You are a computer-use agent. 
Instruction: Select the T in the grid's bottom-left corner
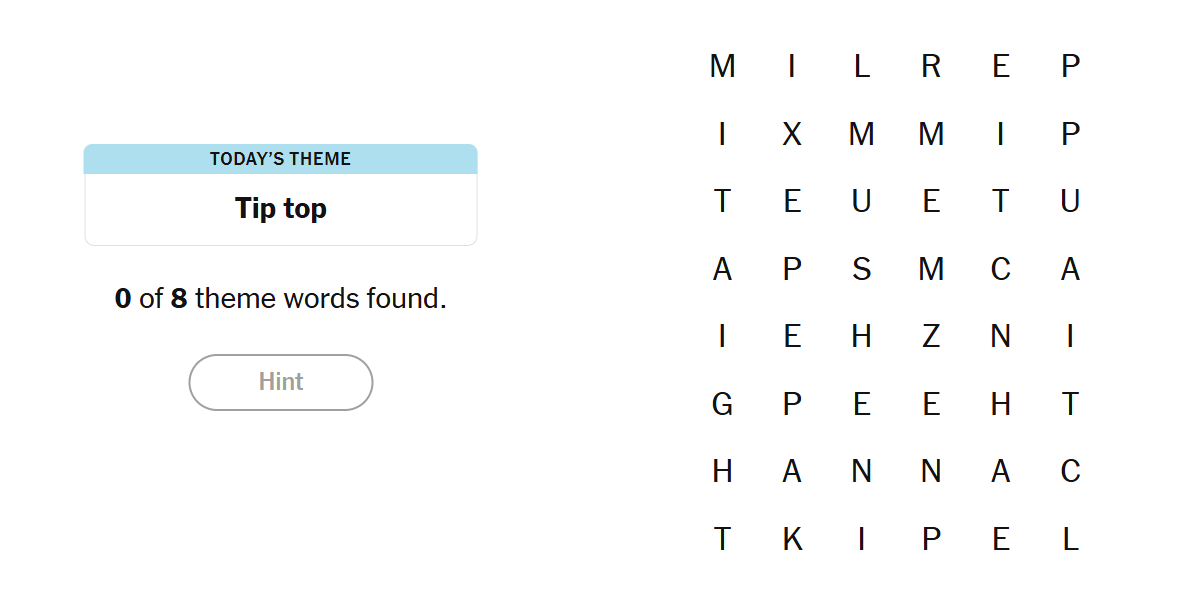pos(722,540)
